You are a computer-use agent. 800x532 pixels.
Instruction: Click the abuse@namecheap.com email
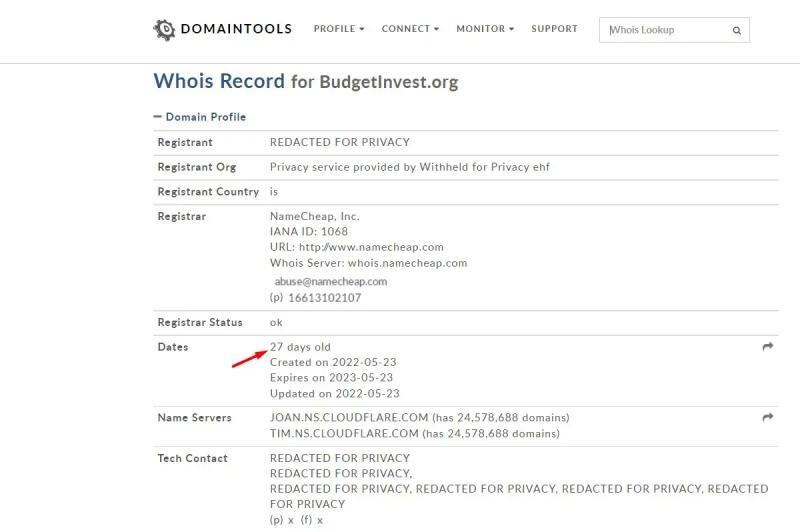point(331,282)
